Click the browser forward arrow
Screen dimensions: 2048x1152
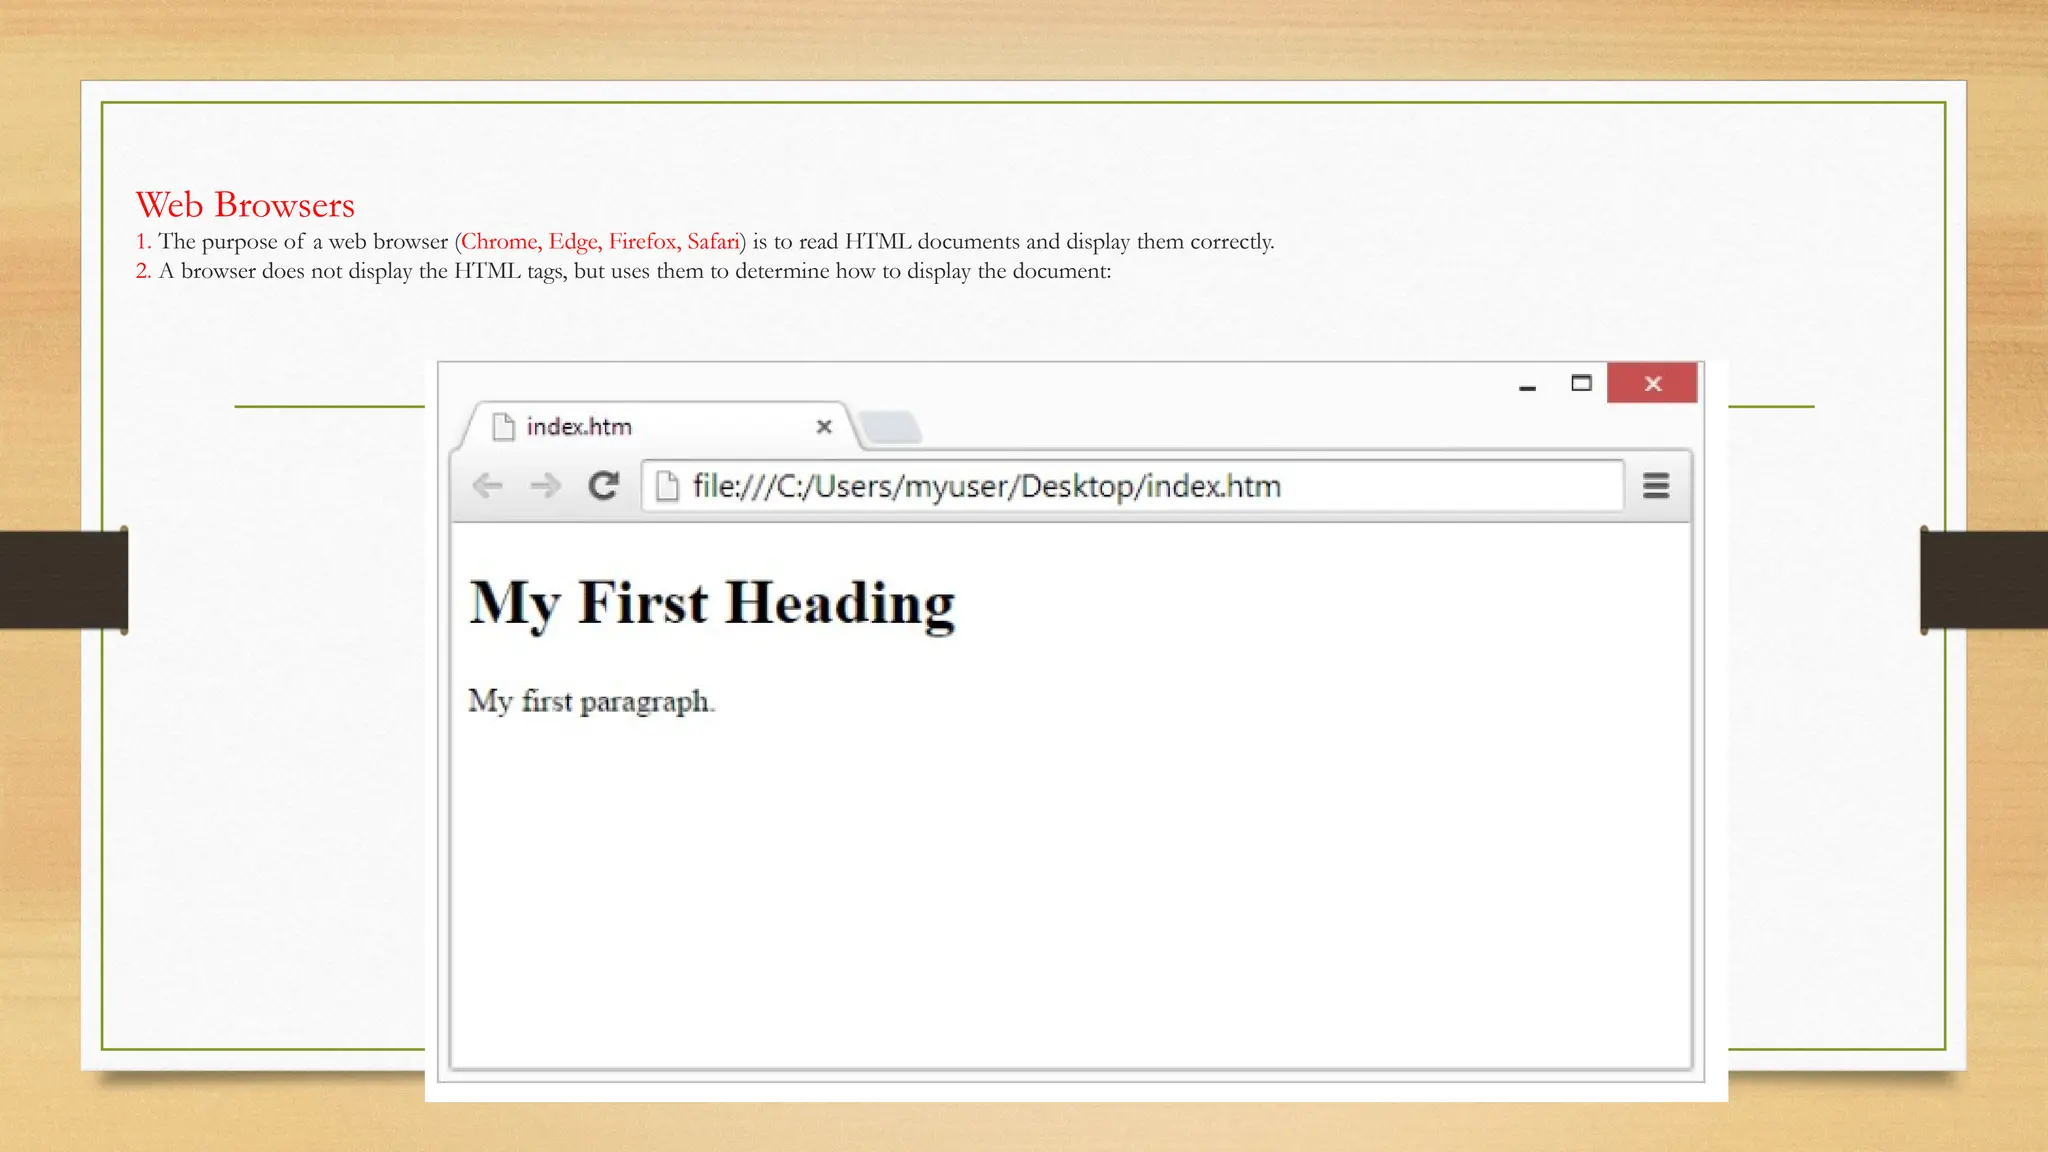pos(545,486)
